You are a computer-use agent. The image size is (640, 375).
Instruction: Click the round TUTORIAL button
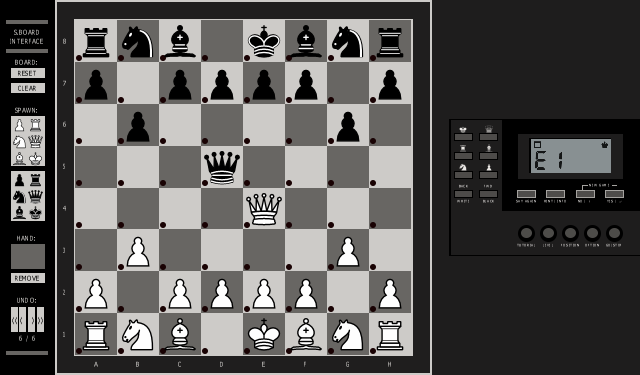click(x=526, y=233)
